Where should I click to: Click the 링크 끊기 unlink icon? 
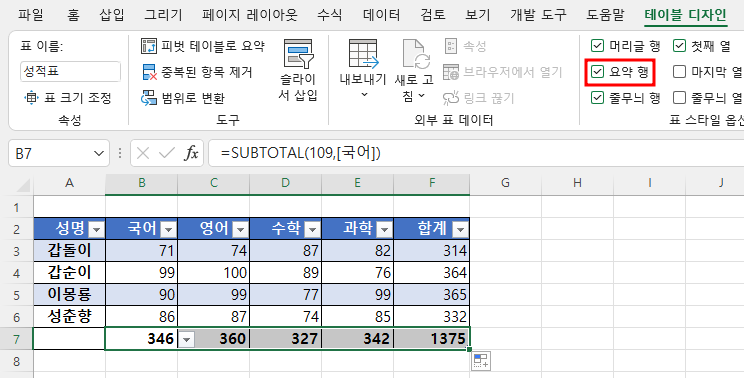[451, 98]
